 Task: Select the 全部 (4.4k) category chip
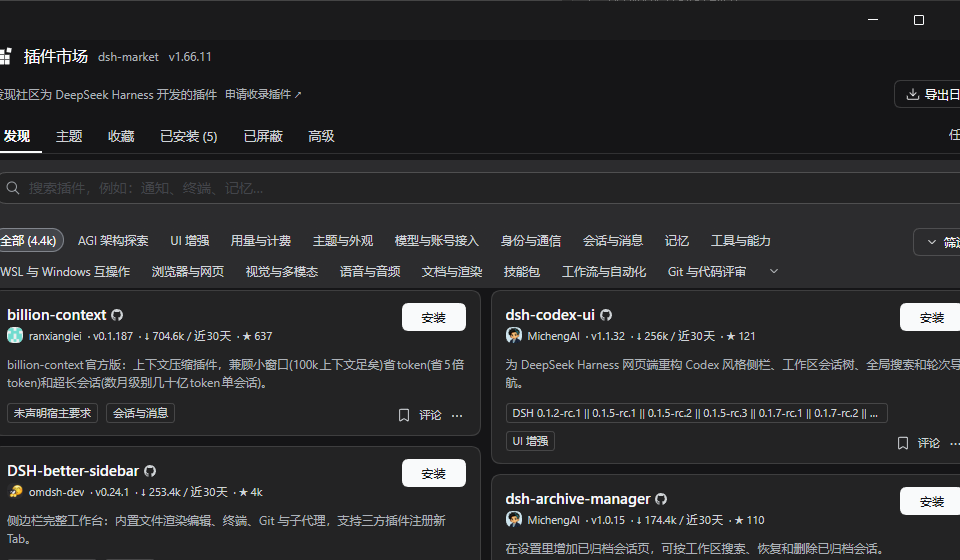click(29, 241)
